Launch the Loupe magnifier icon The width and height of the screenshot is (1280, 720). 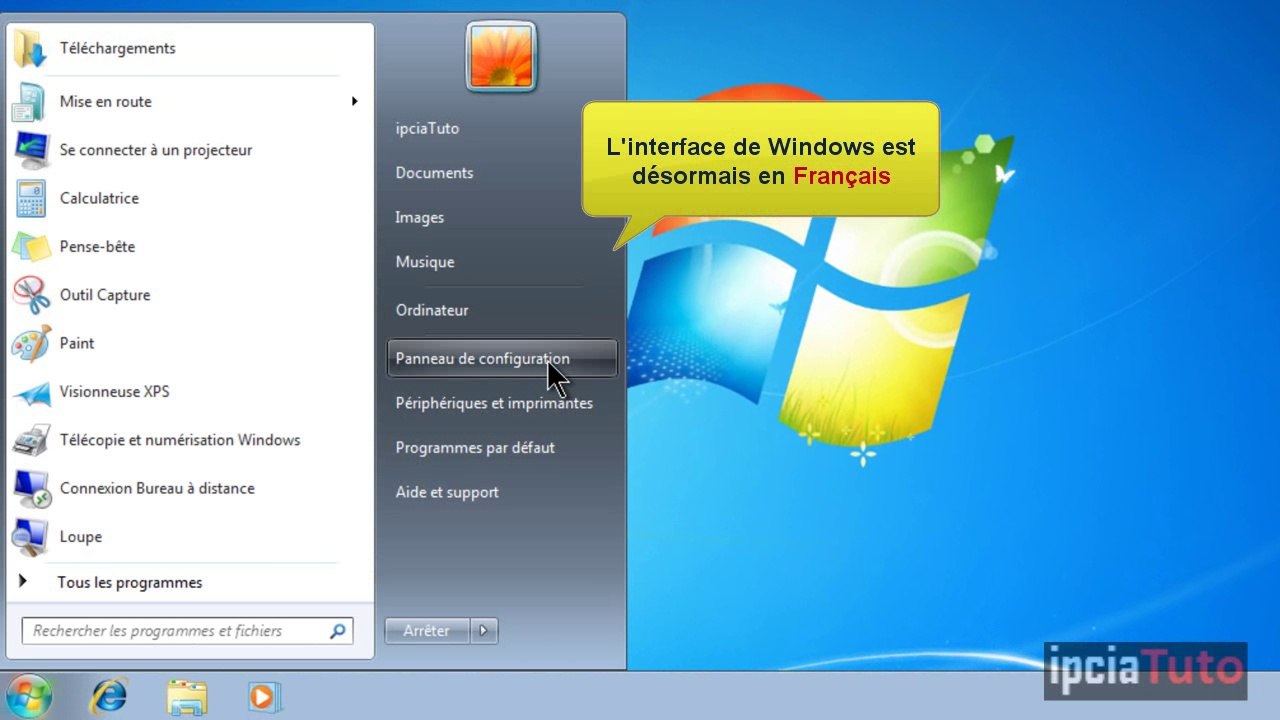point(30,537)
